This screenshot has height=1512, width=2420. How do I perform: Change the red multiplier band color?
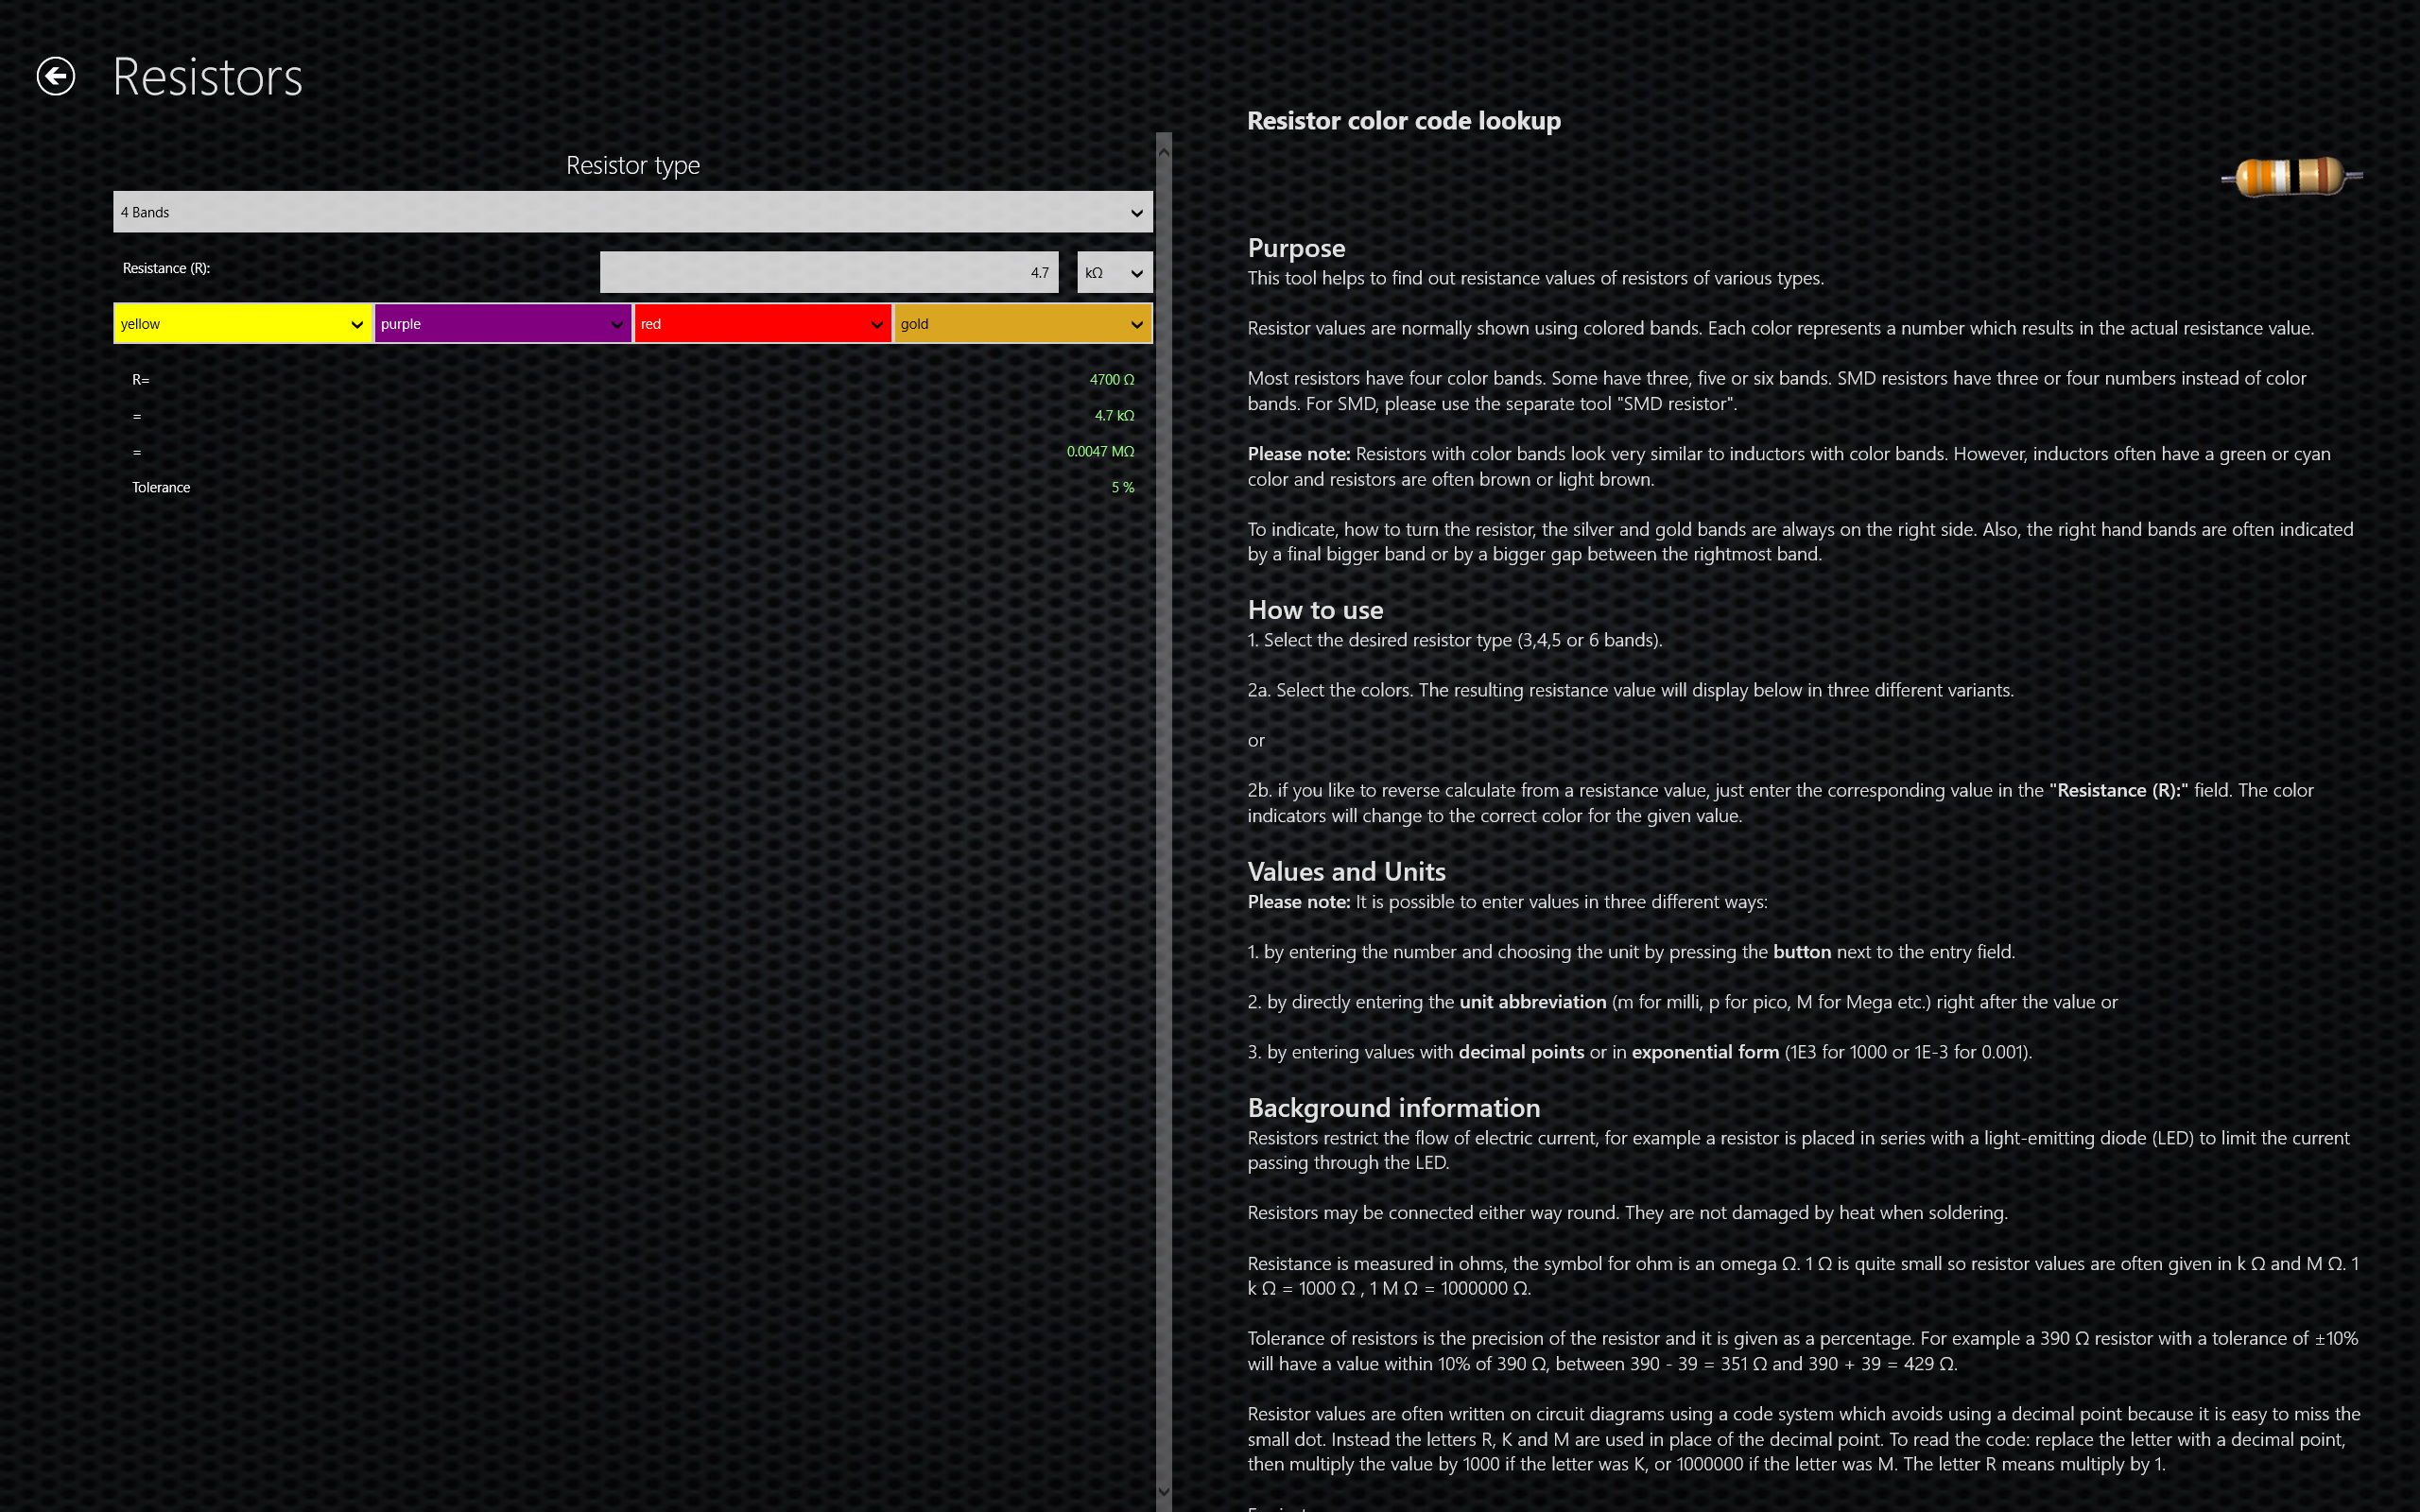[762, 324]
